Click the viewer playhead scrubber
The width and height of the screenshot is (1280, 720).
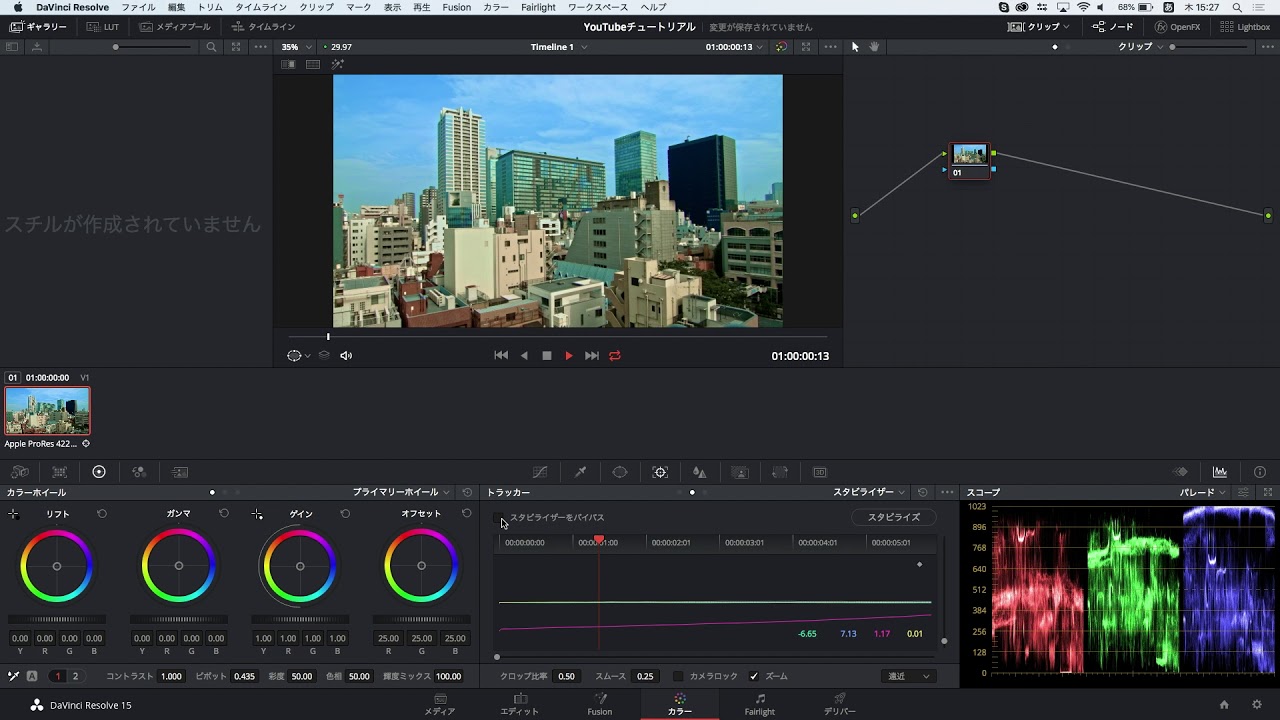click(328, 337)
